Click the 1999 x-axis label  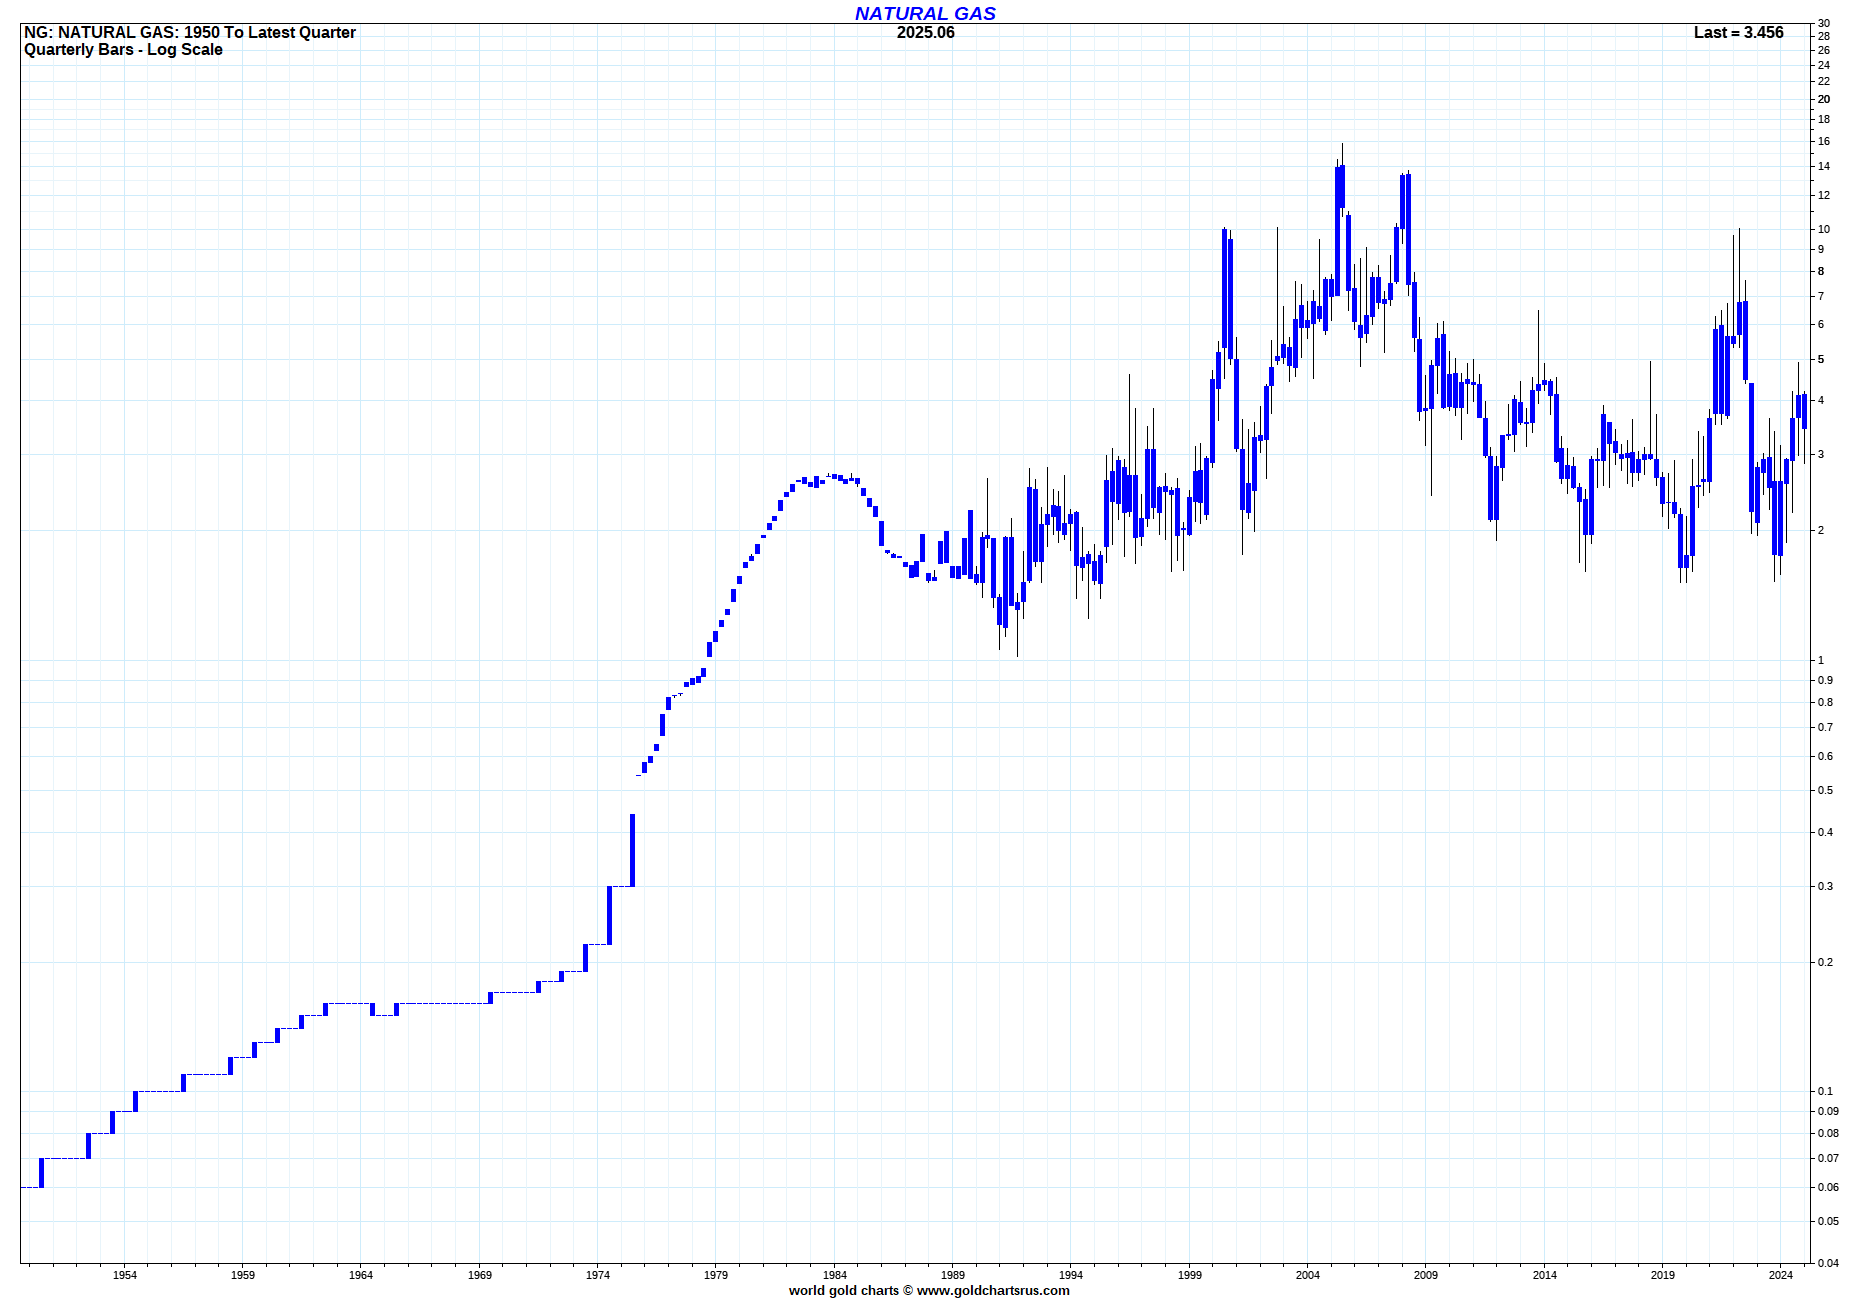tap(1190, 1275)
